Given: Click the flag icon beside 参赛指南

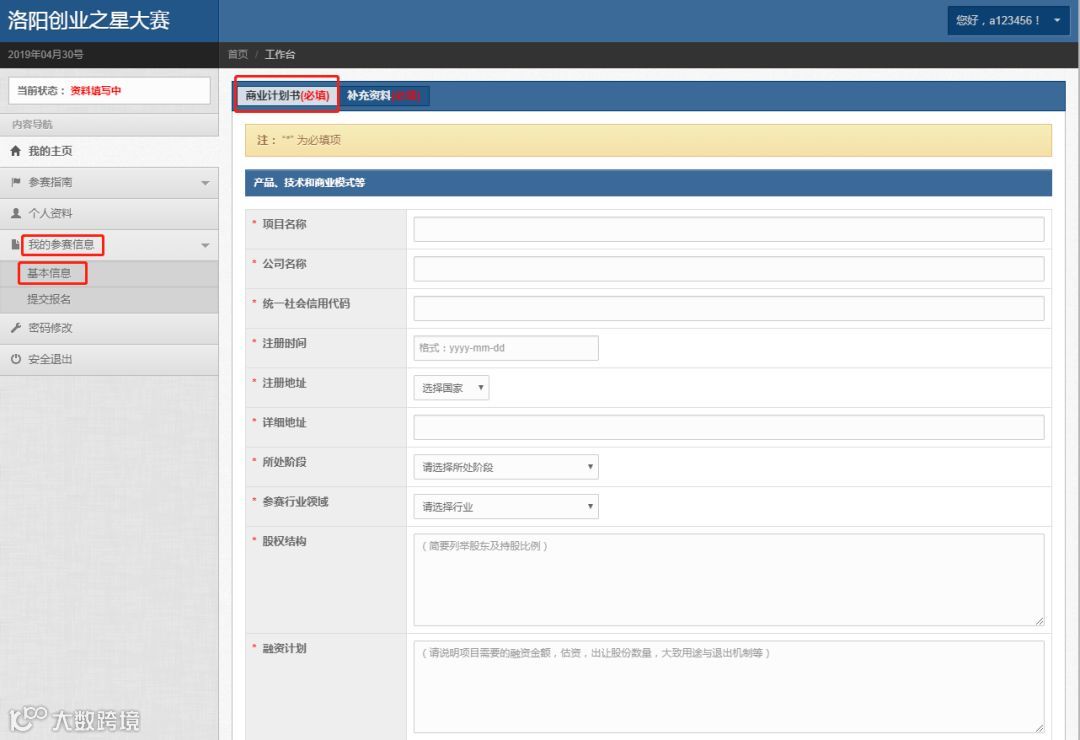Looking at the screenshot, I should [x=15, y=182].
